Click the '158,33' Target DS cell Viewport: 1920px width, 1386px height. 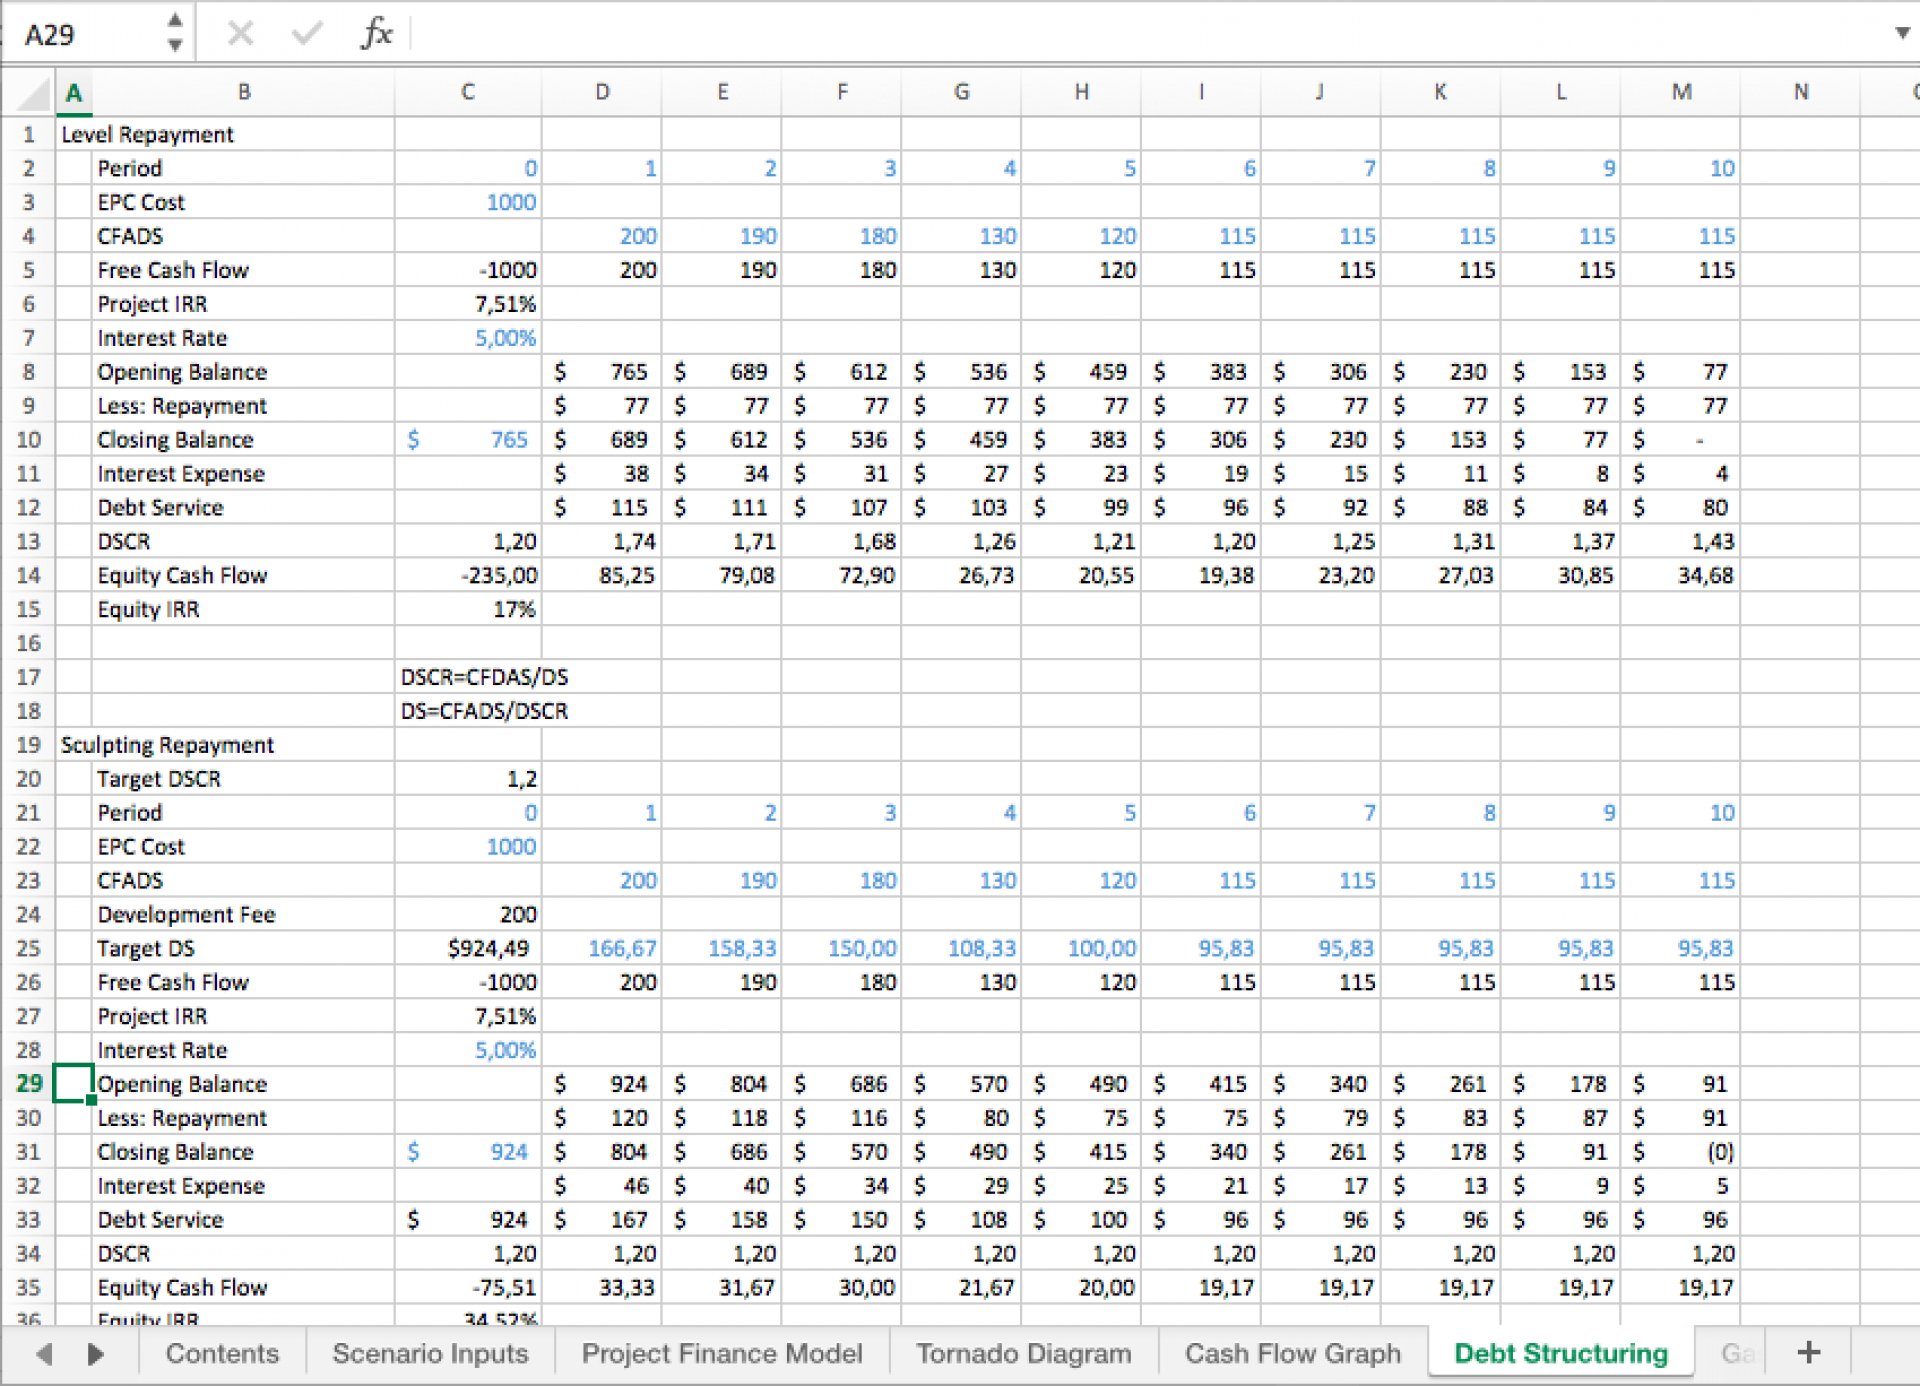tap(721, 948)
